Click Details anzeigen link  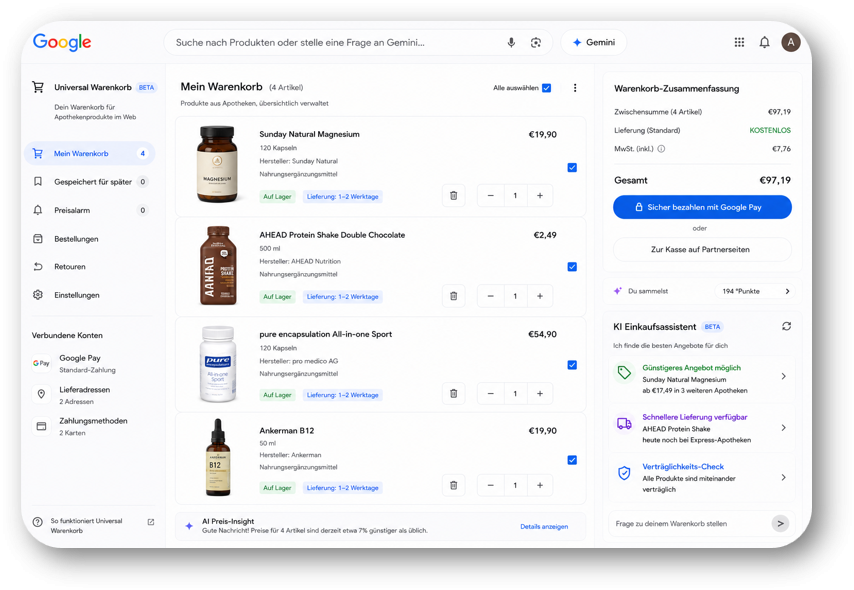(x=544, y=526)
